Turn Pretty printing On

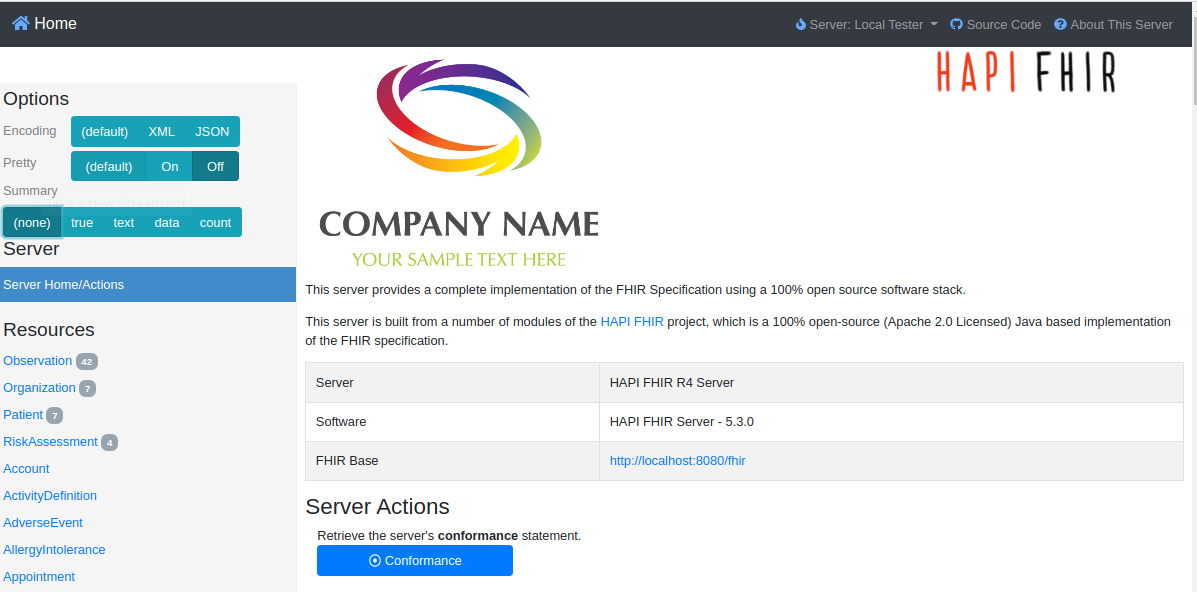[169, 166]
